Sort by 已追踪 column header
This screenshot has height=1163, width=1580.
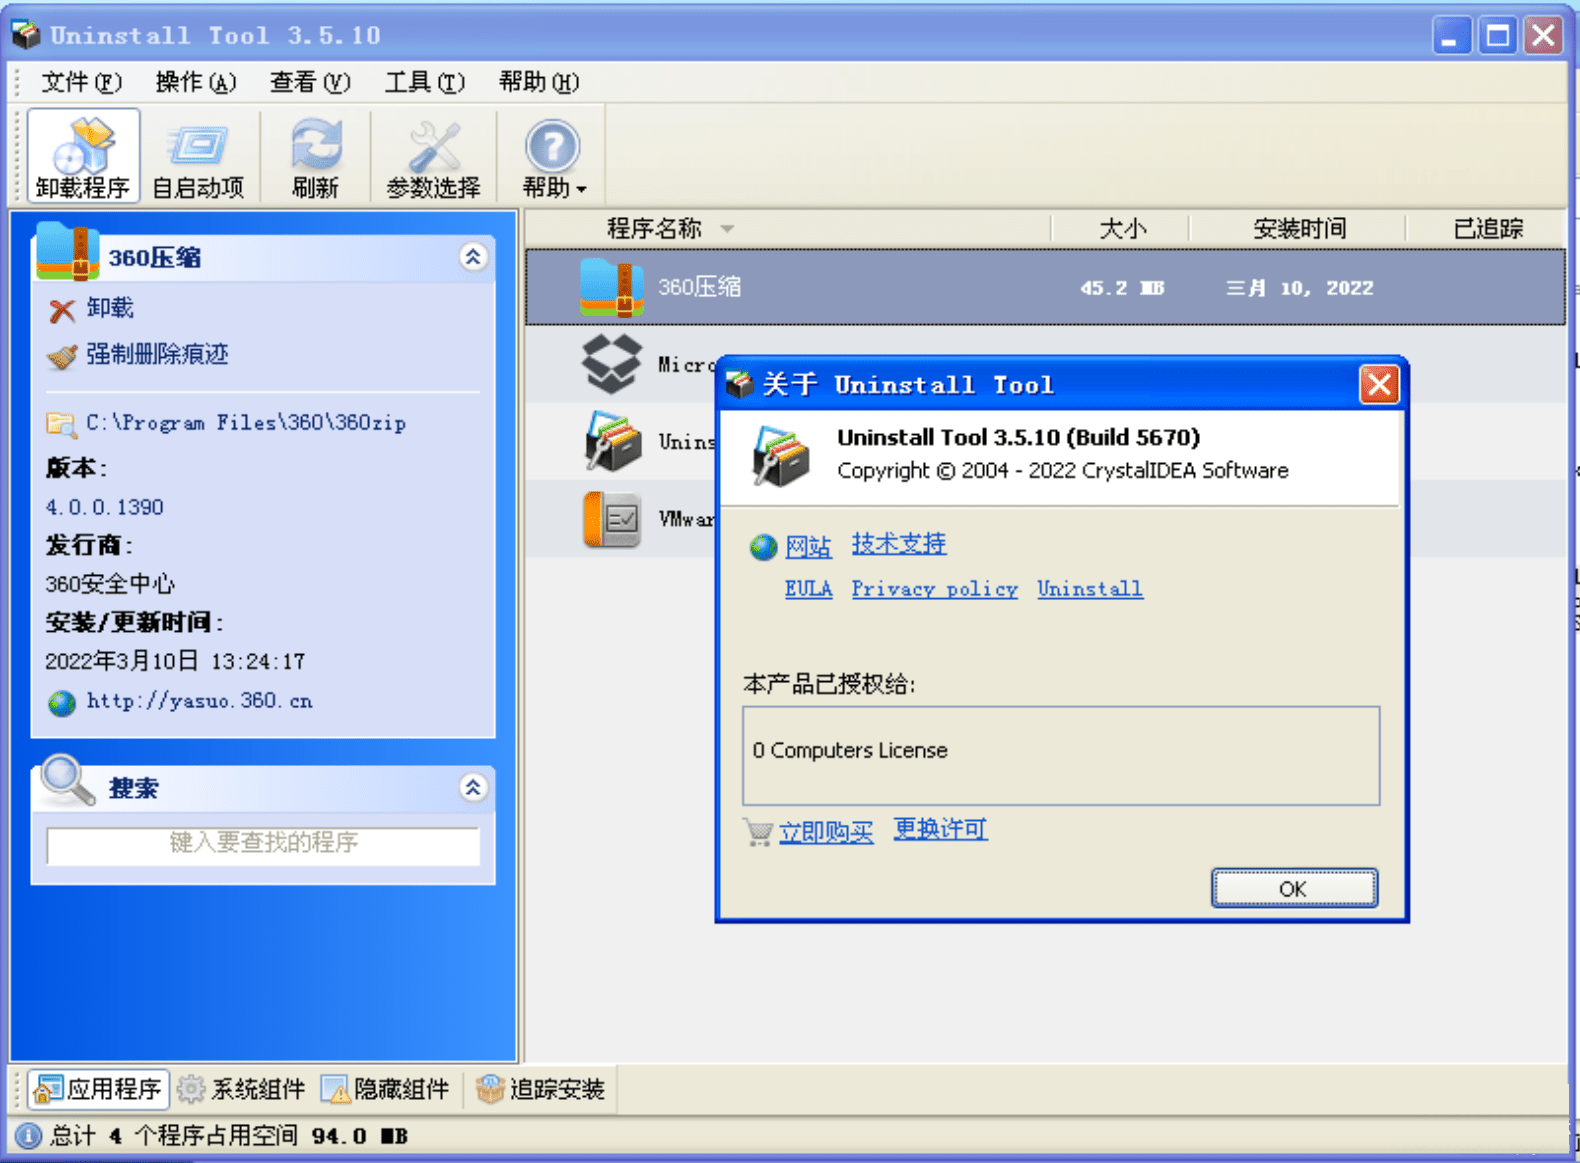pos(1487,229)
